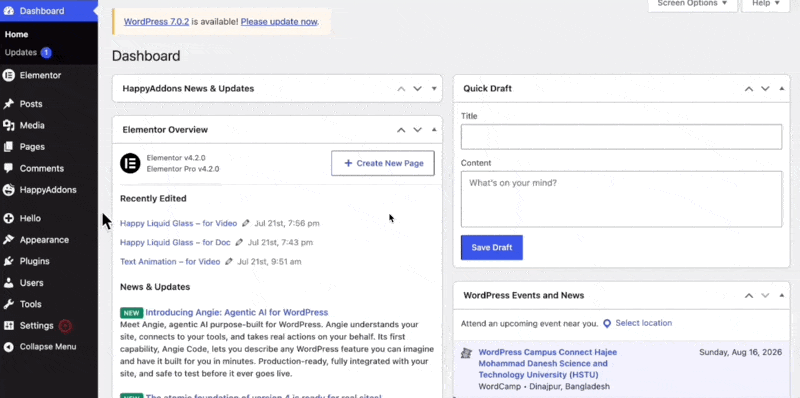Click the Please update now link
800x398 pixels.
coord(279,22)
